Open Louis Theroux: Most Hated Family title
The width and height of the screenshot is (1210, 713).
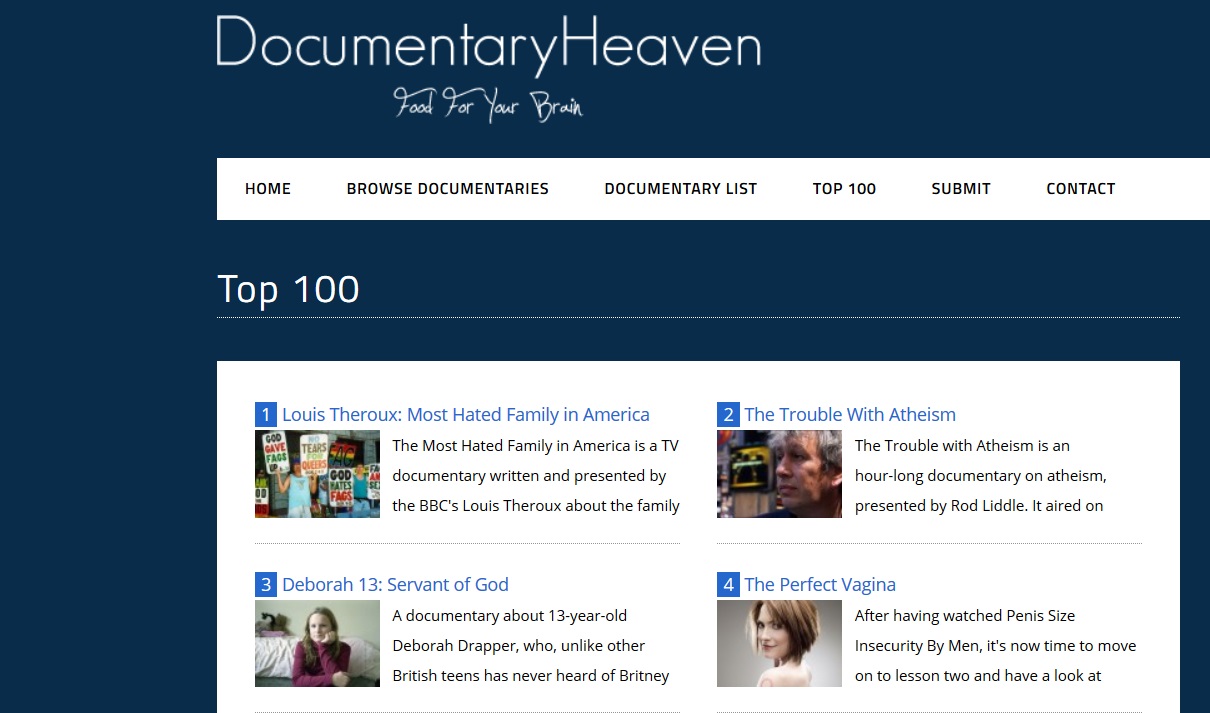pos(465,415)
